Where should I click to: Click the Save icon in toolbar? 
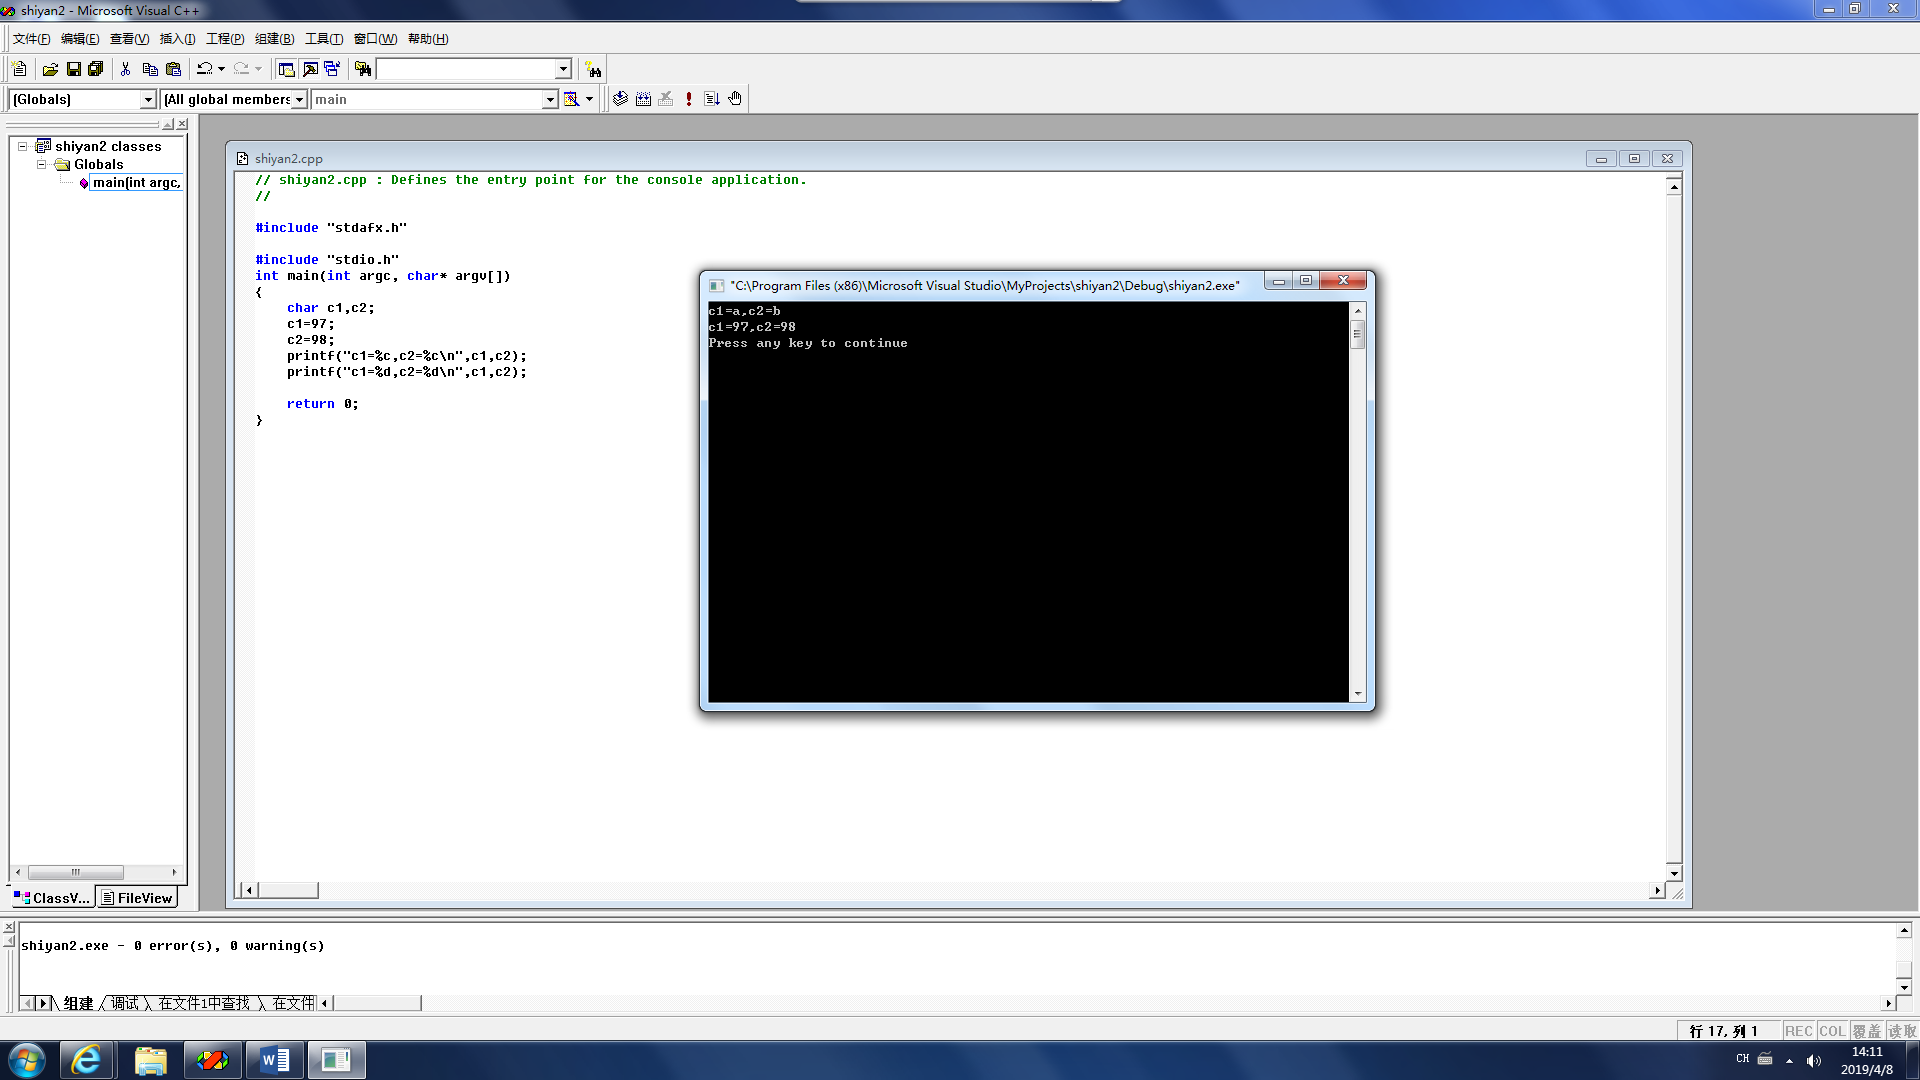click(x=73, y=69)
